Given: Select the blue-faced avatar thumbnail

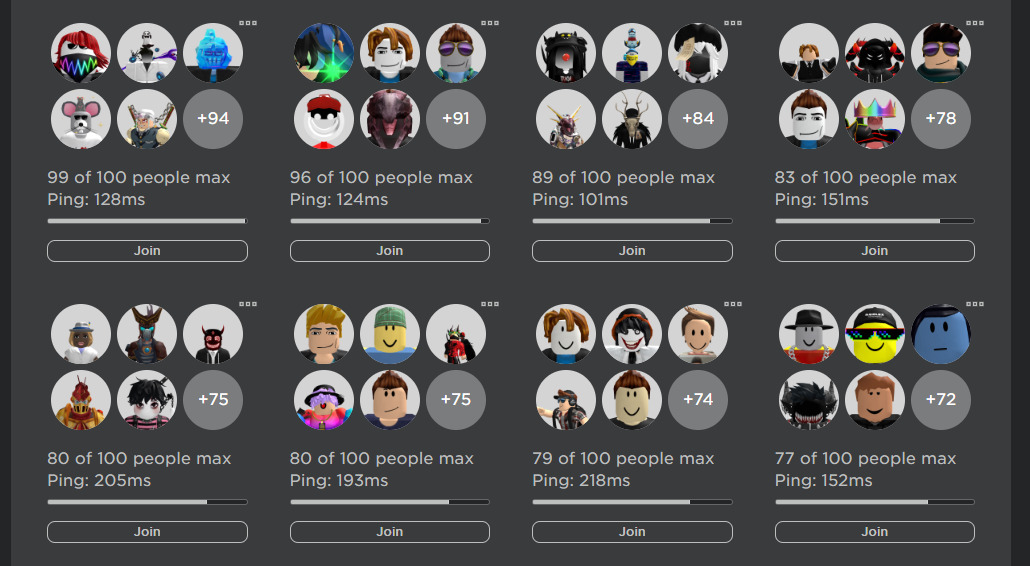Looking at the screenshot, I should 941,334.
